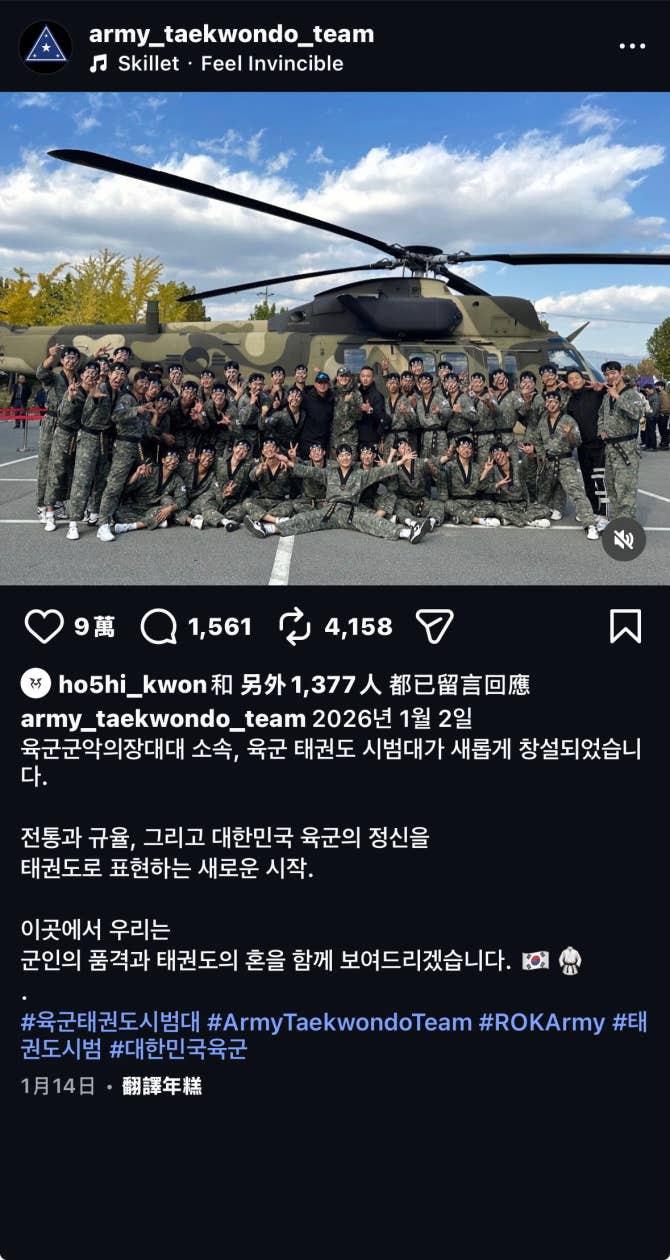Open Skillet Feel Invincible audio track

click(x=216, y=63)
